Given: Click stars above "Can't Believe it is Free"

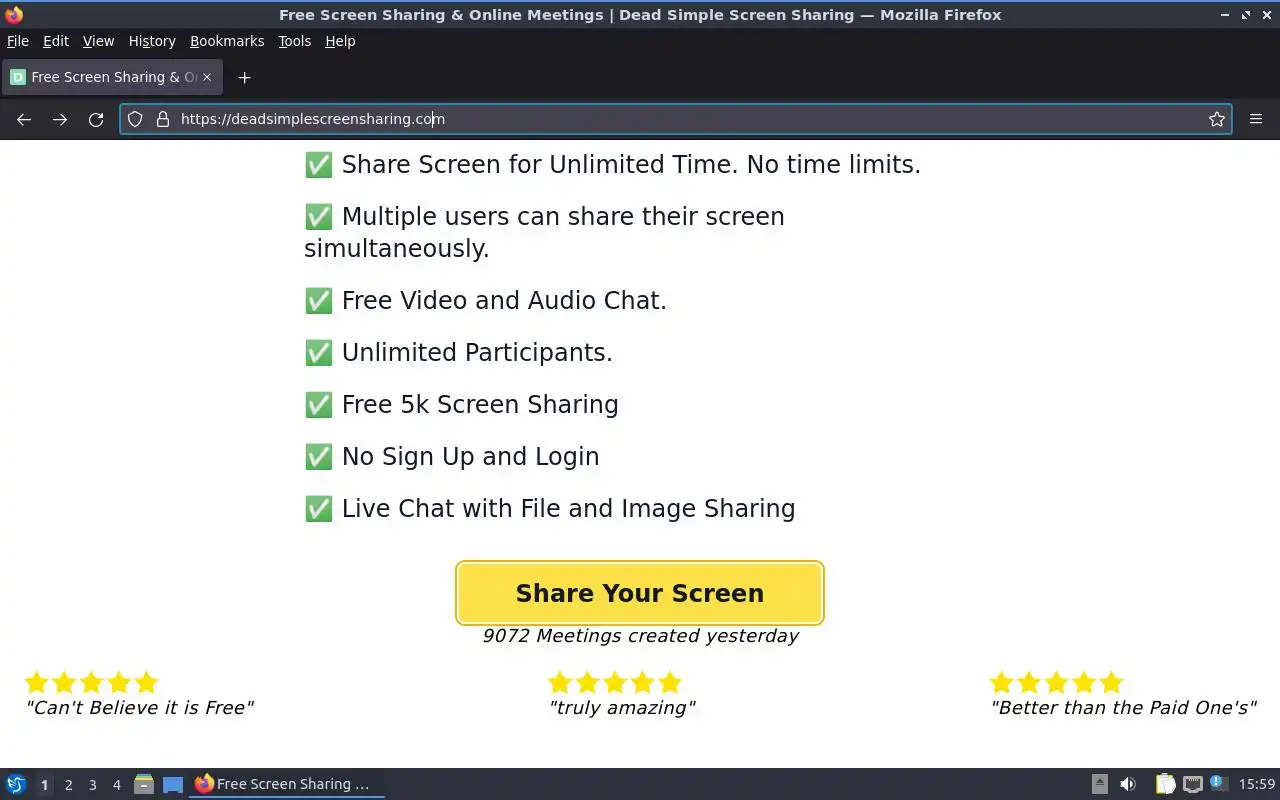Looking at the screenshot, I should click(91, 682).
